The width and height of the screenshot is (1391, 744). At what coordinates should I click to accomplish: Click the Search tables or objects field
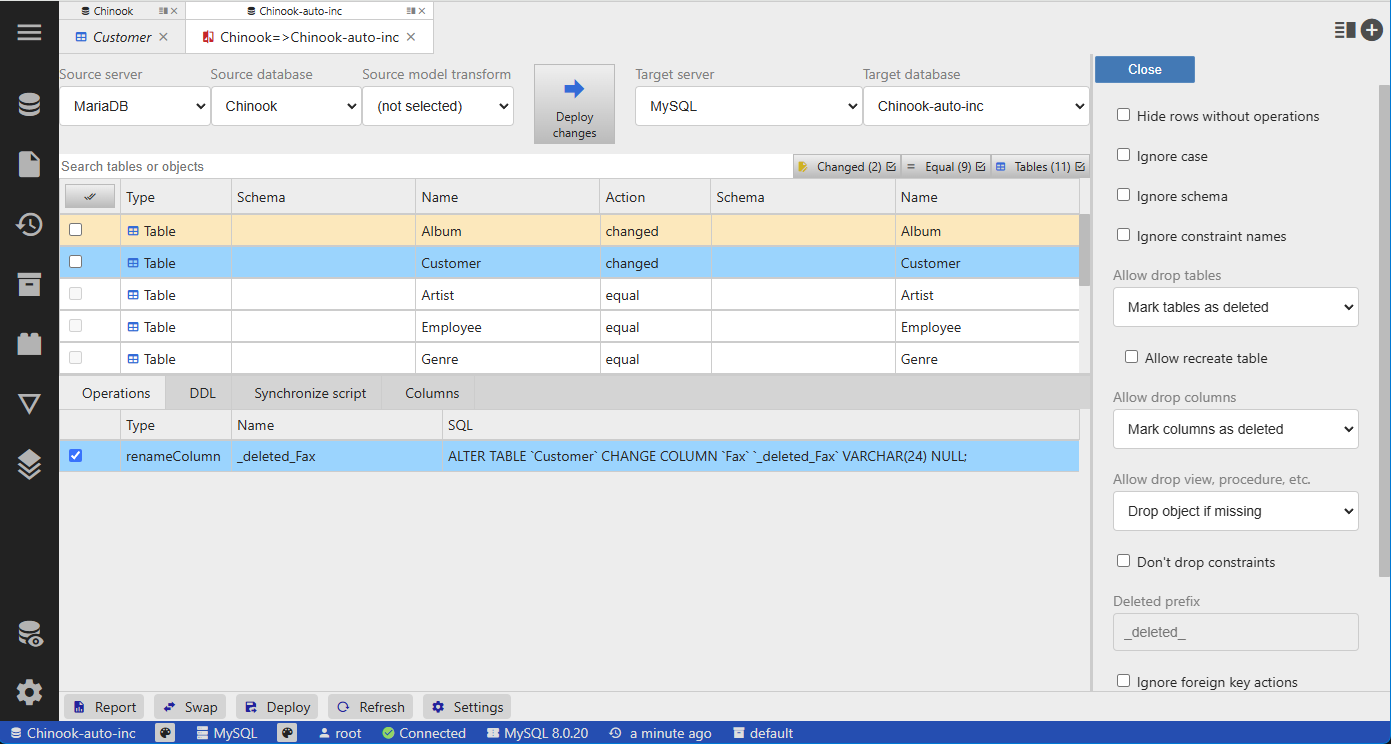pyautogui.click(x=425, y=166)
